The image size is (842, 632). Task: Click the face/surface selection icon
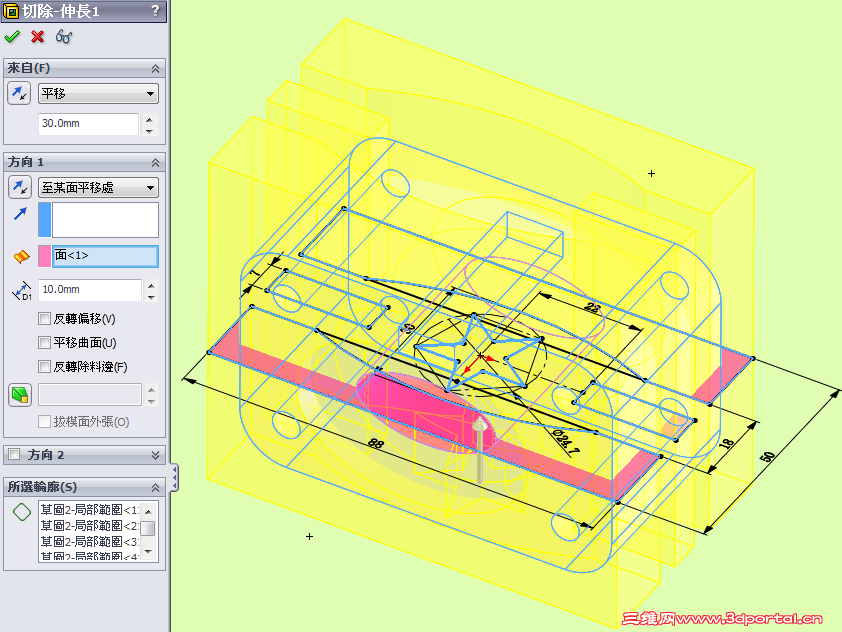[x=21, y=257]
